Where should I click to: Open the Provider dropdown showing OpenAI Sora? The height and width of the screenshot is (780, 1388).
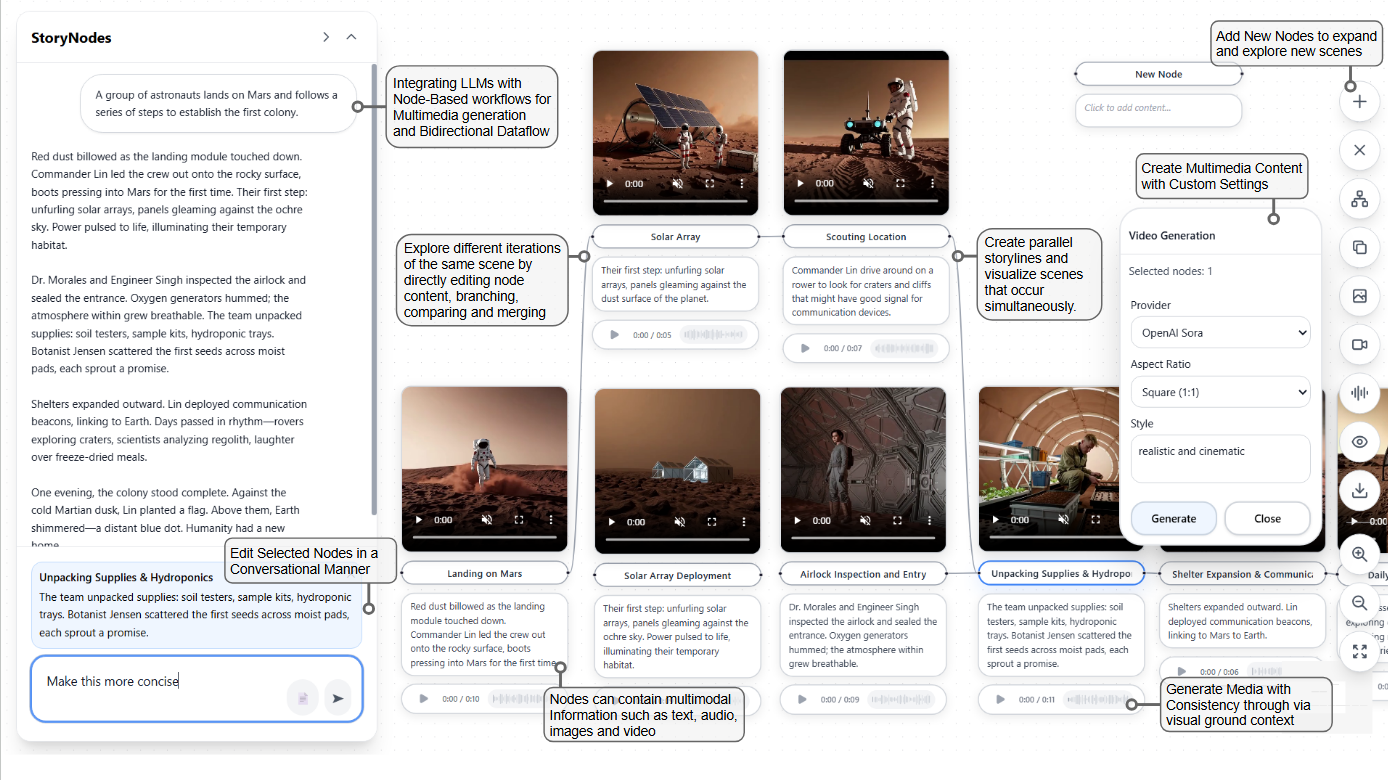(1220, 332)
